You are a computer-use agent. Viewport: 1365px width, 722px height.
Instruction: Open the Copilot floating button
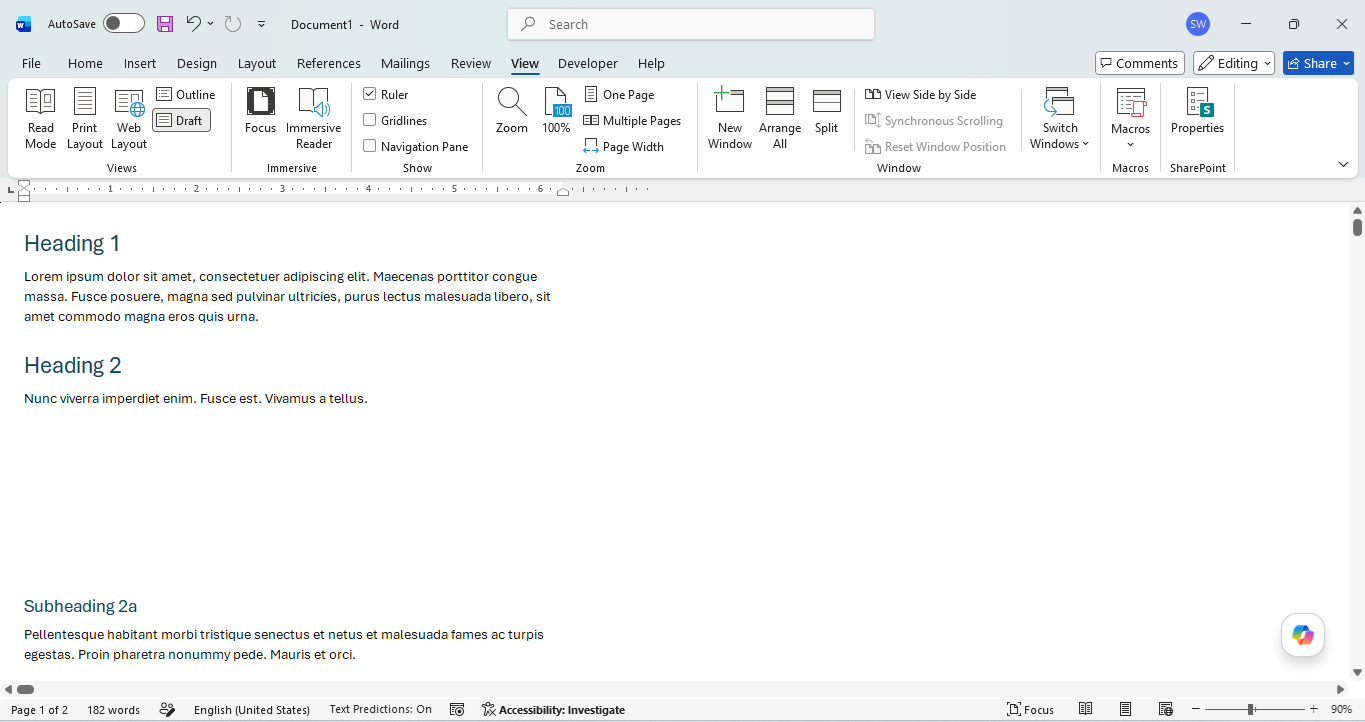[1303, 635]
